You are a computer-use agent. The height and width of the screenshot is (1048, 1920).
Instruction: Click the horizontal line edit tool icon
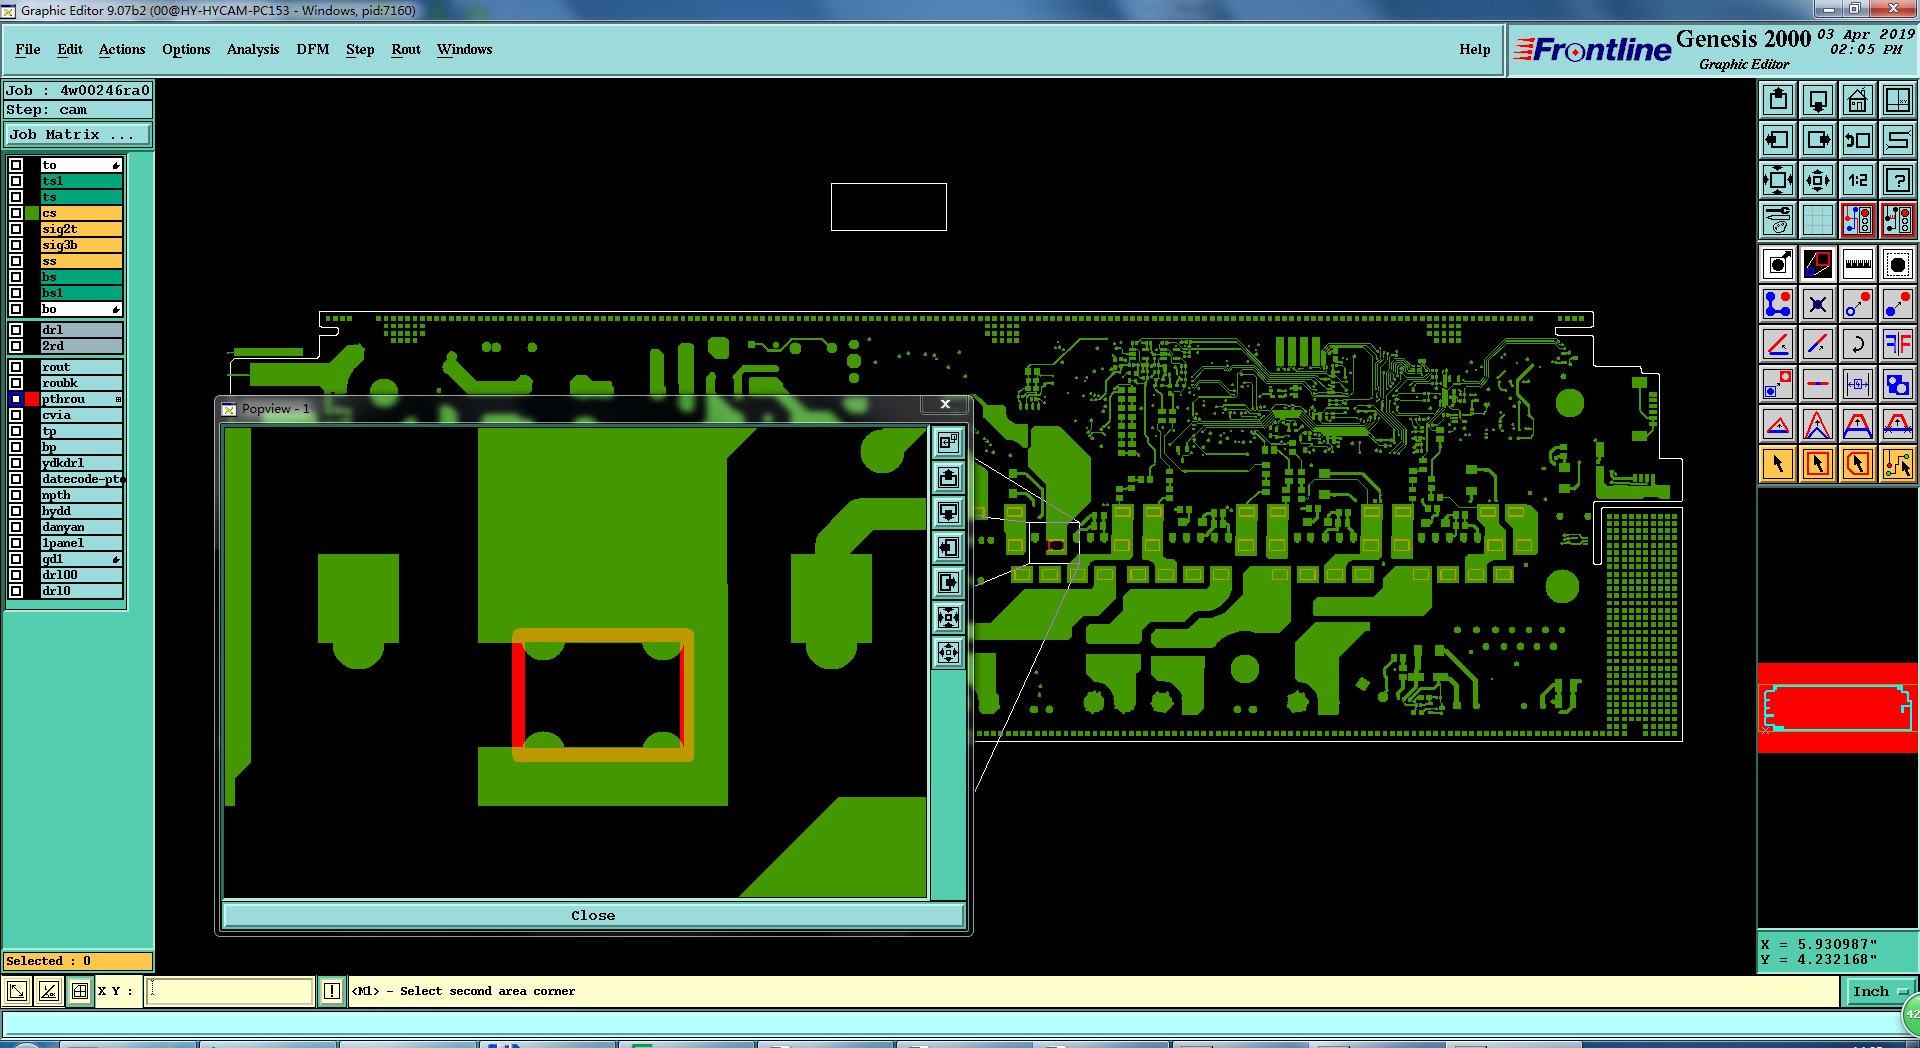[x=1818, y=384]
